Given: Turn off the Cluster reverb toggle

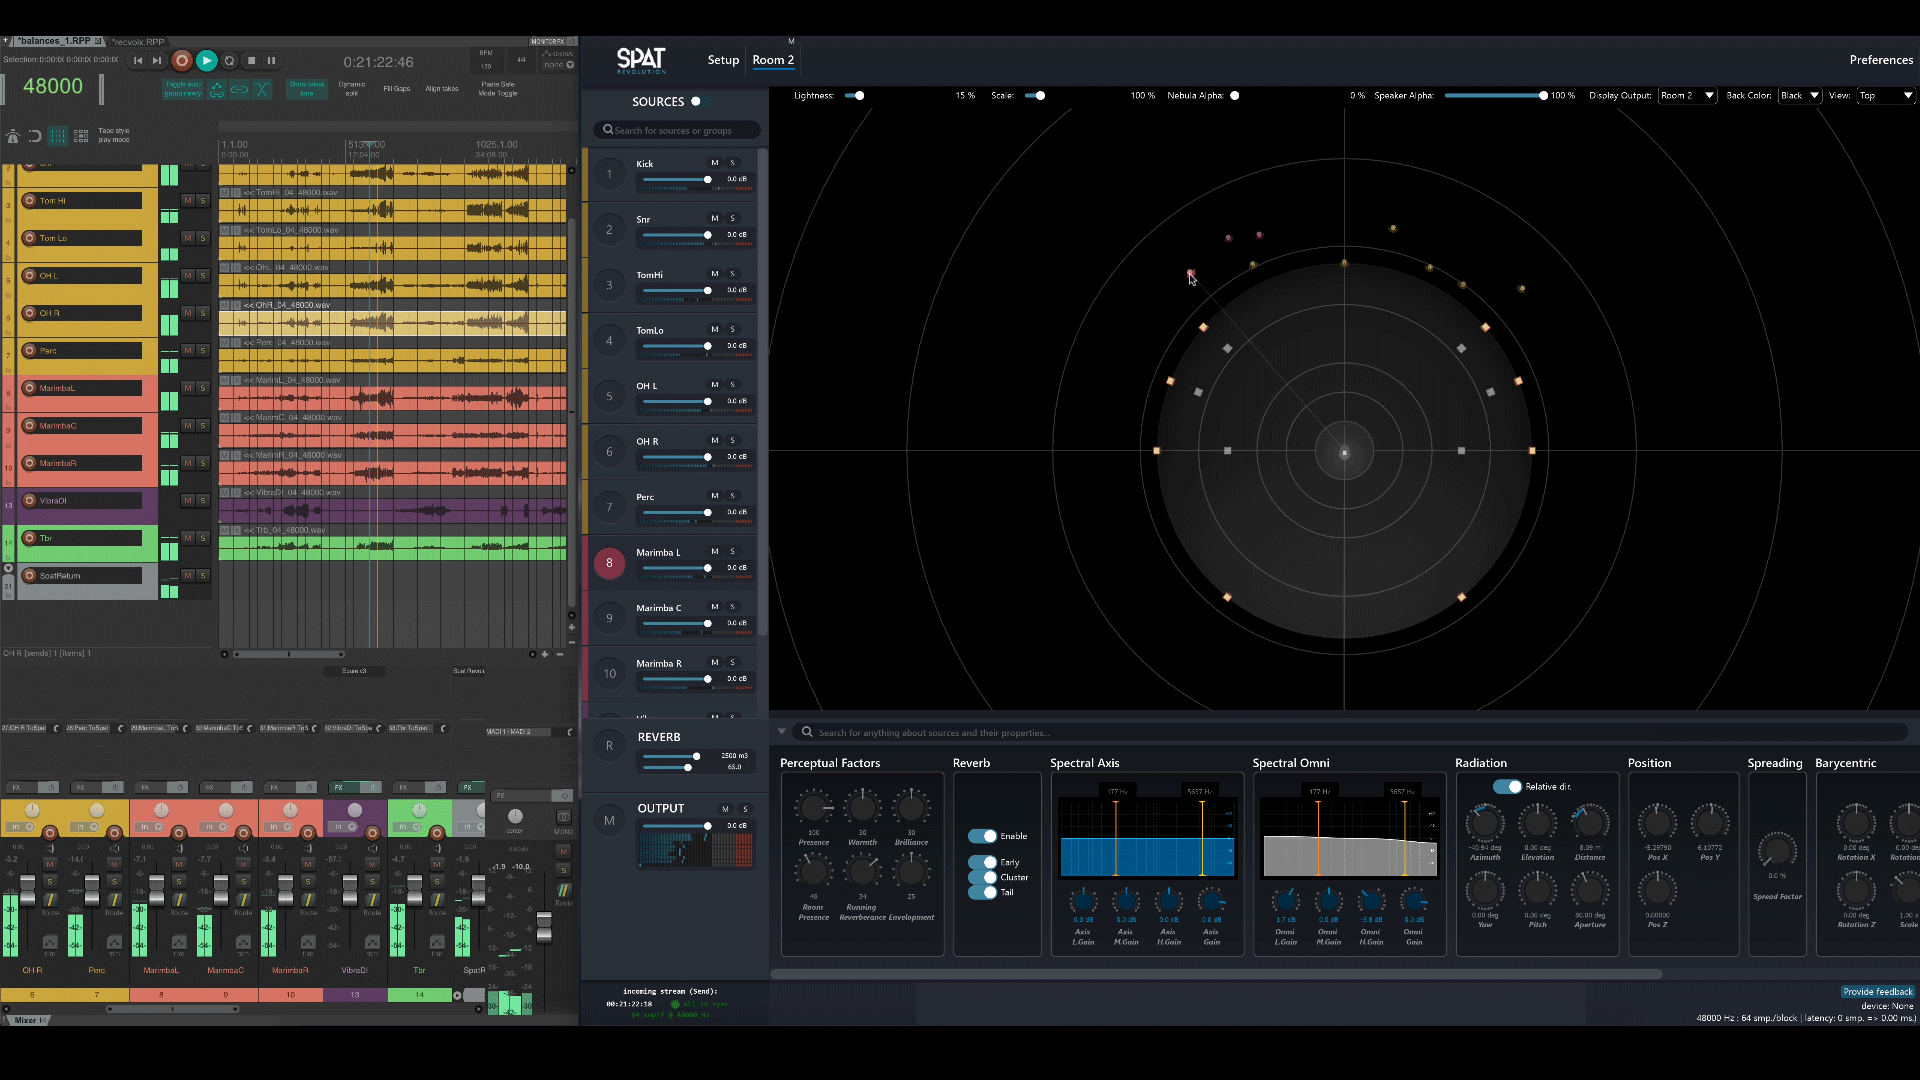Looking at the screenshot, I should click(982, 877).
